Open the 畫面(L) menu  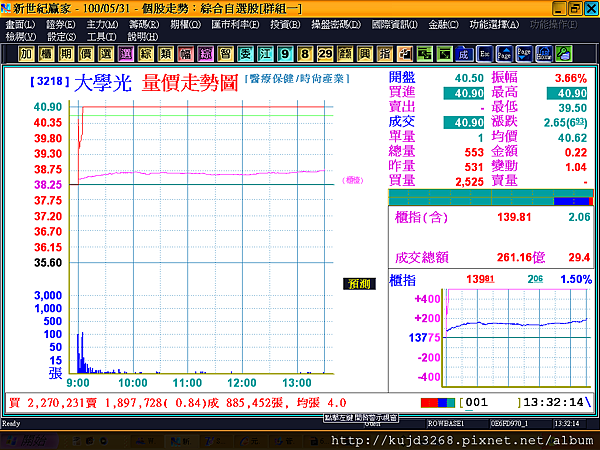pos(20,25)
